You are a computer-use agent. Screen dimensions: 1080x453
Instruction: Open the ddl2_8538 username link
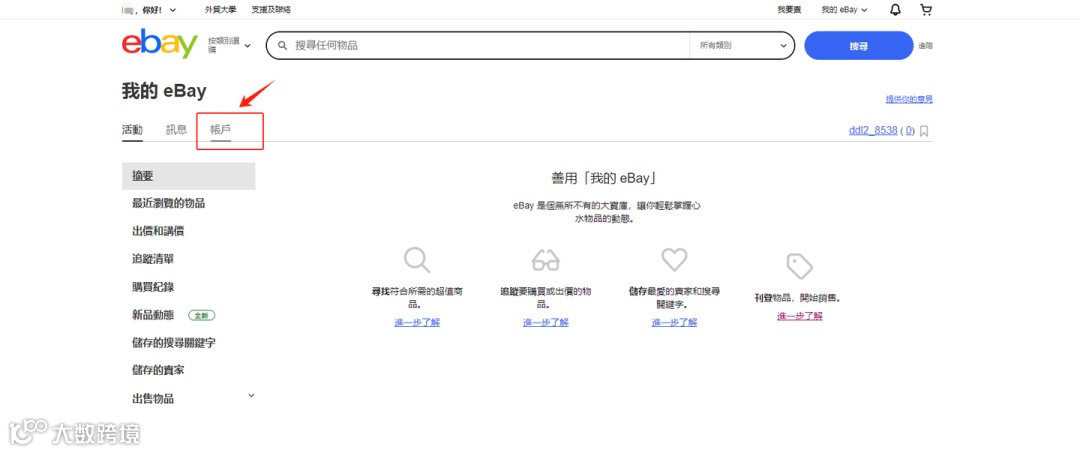click(873, 130)
